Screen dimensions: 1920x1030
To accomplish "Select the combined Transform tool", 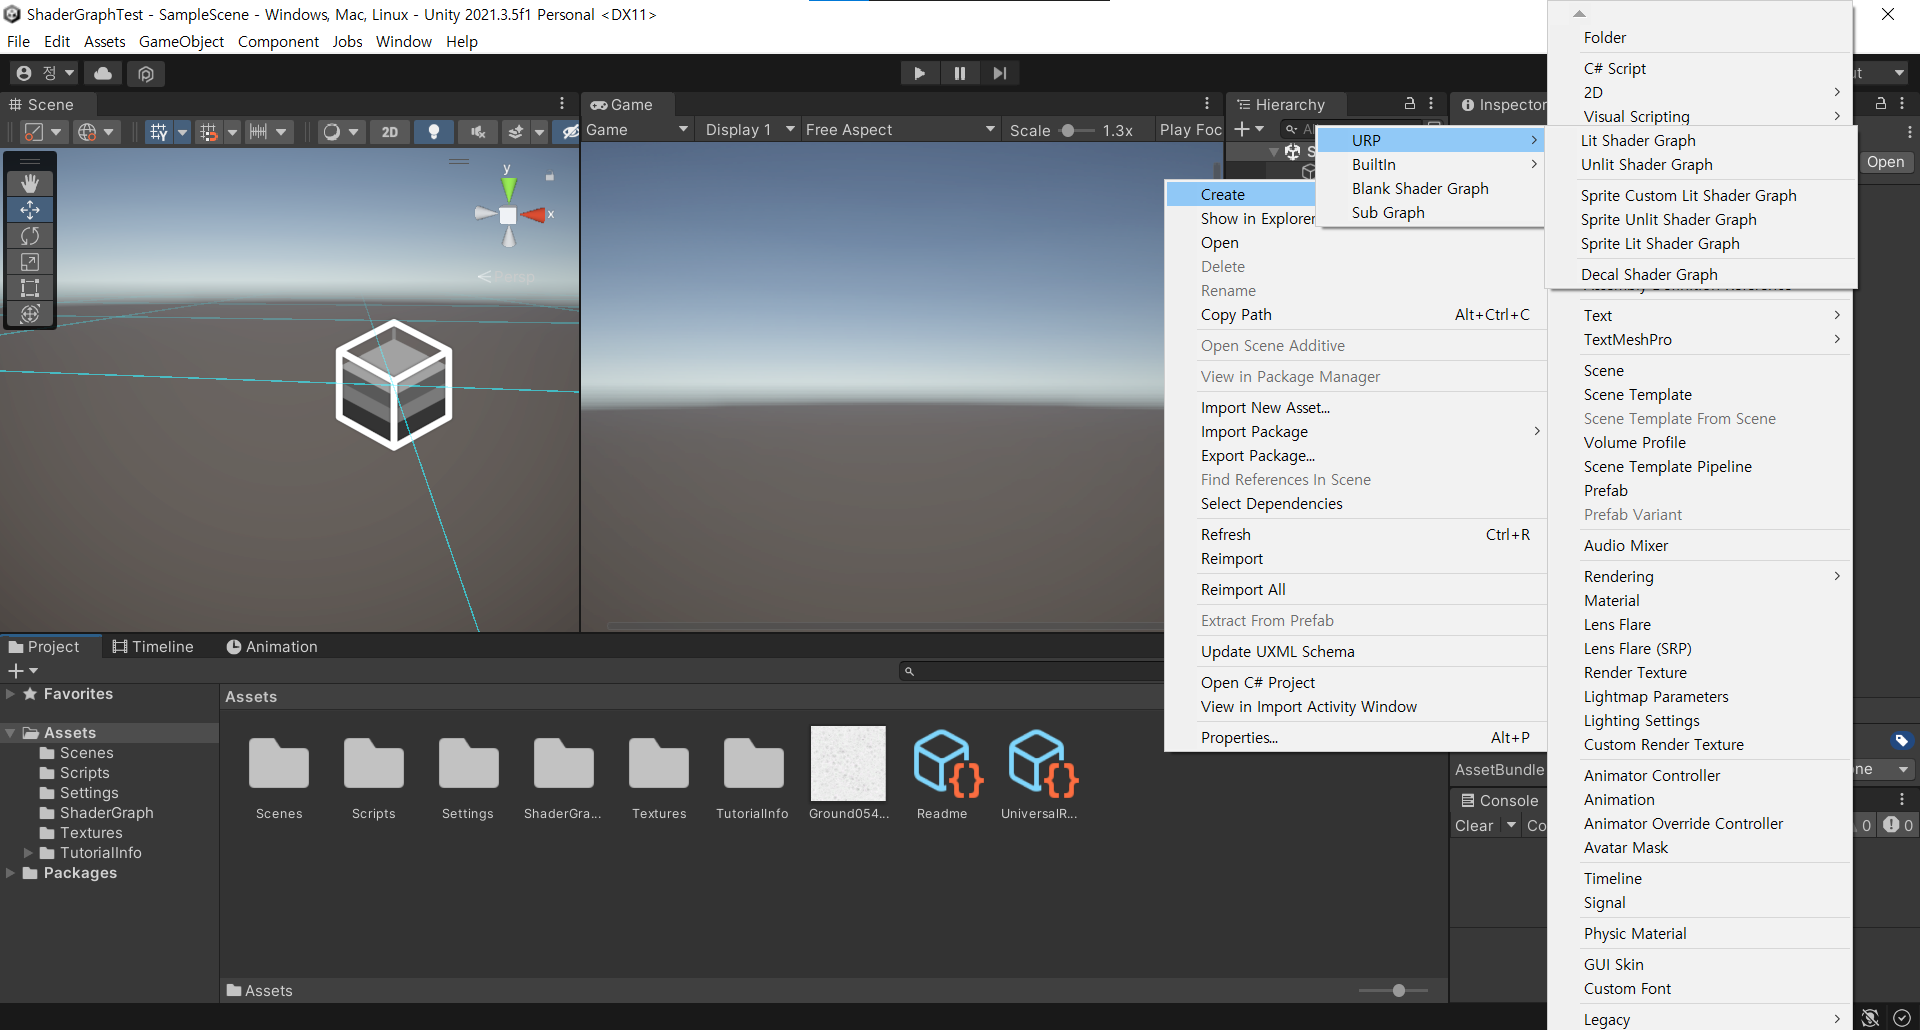I will 30,314.
